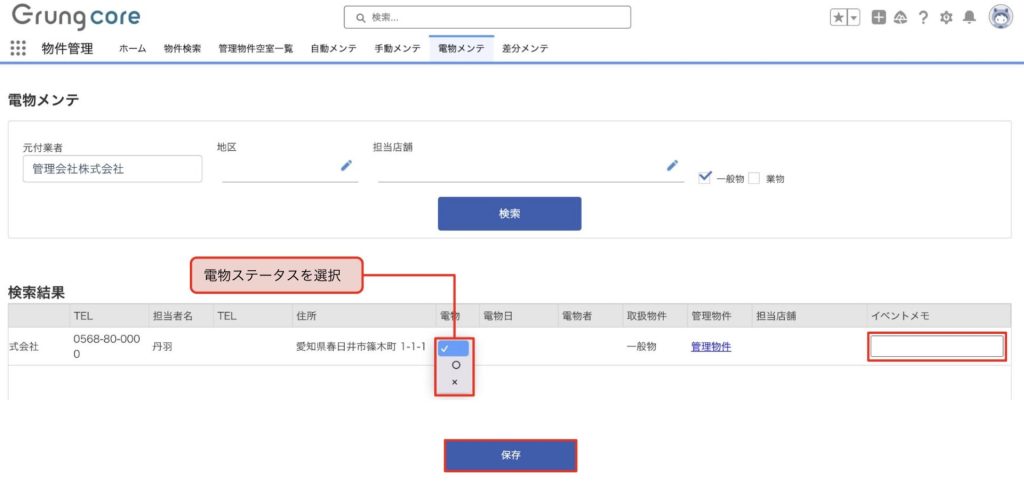Click the pencil edit icon for 地区

click(x=347, y=166)
